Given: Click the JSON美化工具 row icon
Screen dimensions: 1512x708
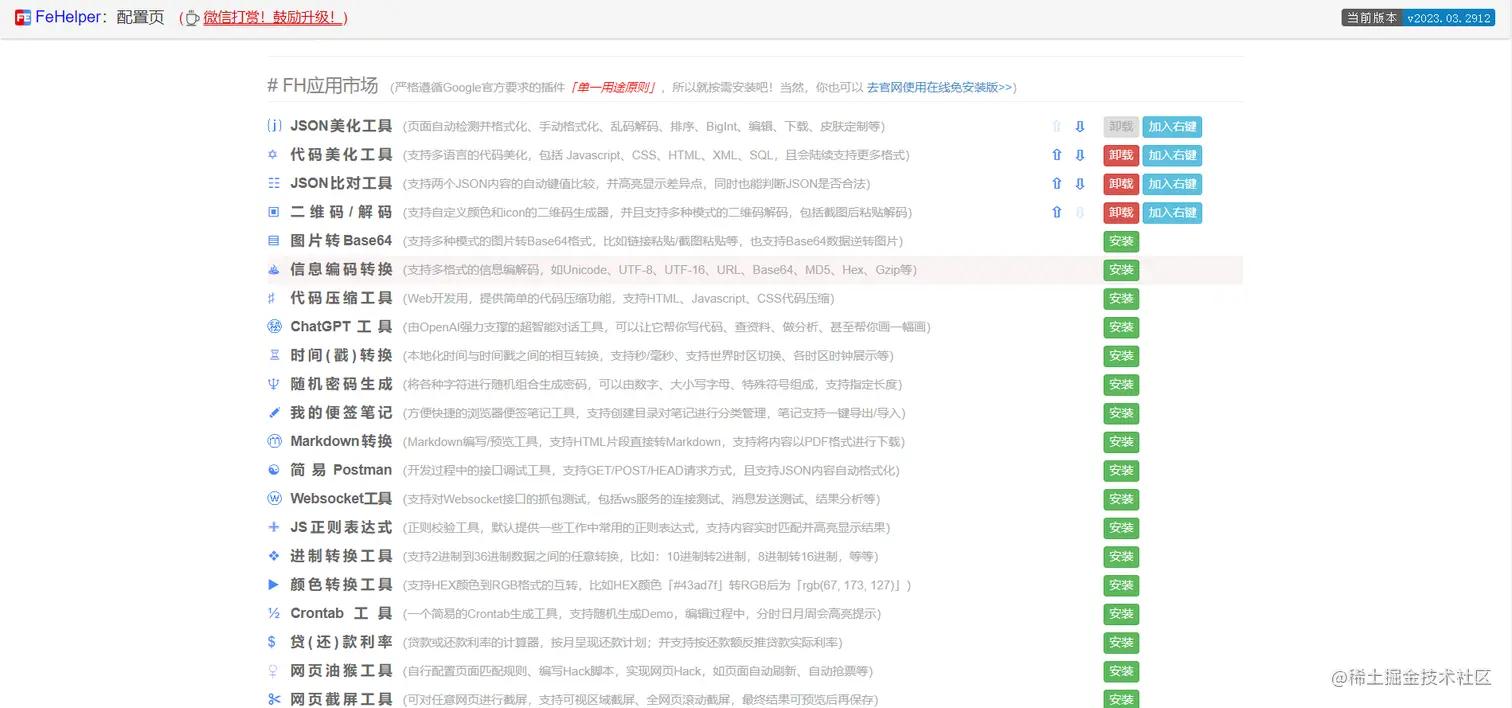Looking at the screenshot, I should tap(274, 127).
